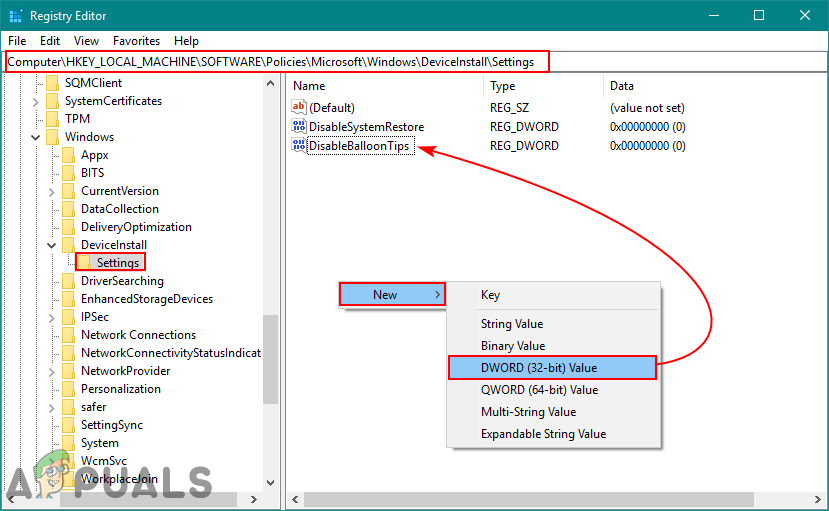Click the tree pane scroll up arrow

point(270,83)
